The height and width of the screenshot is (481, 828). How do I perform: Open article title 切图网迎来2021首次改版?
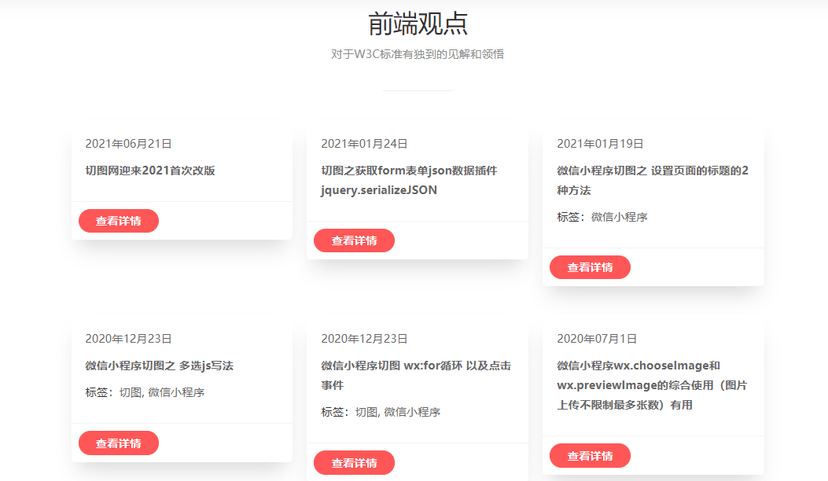(x=150, y=171)
